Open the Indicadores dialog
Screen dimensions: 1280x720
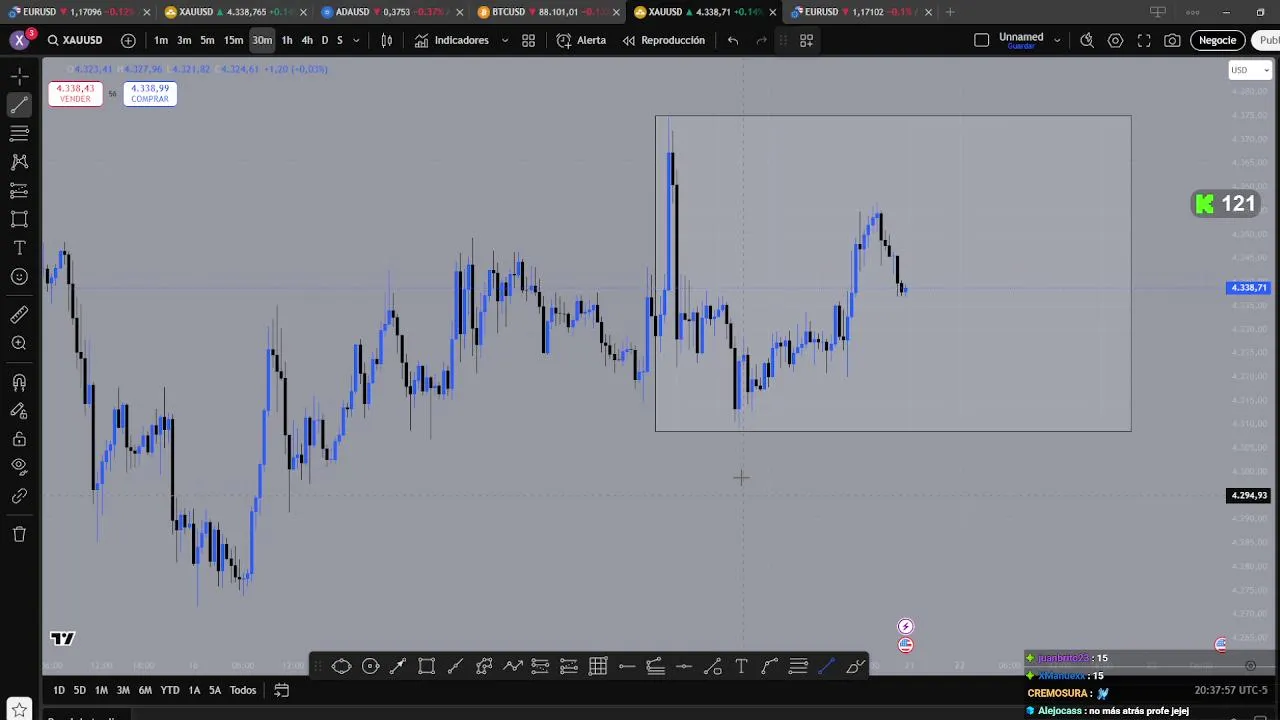tap(452, 40)
